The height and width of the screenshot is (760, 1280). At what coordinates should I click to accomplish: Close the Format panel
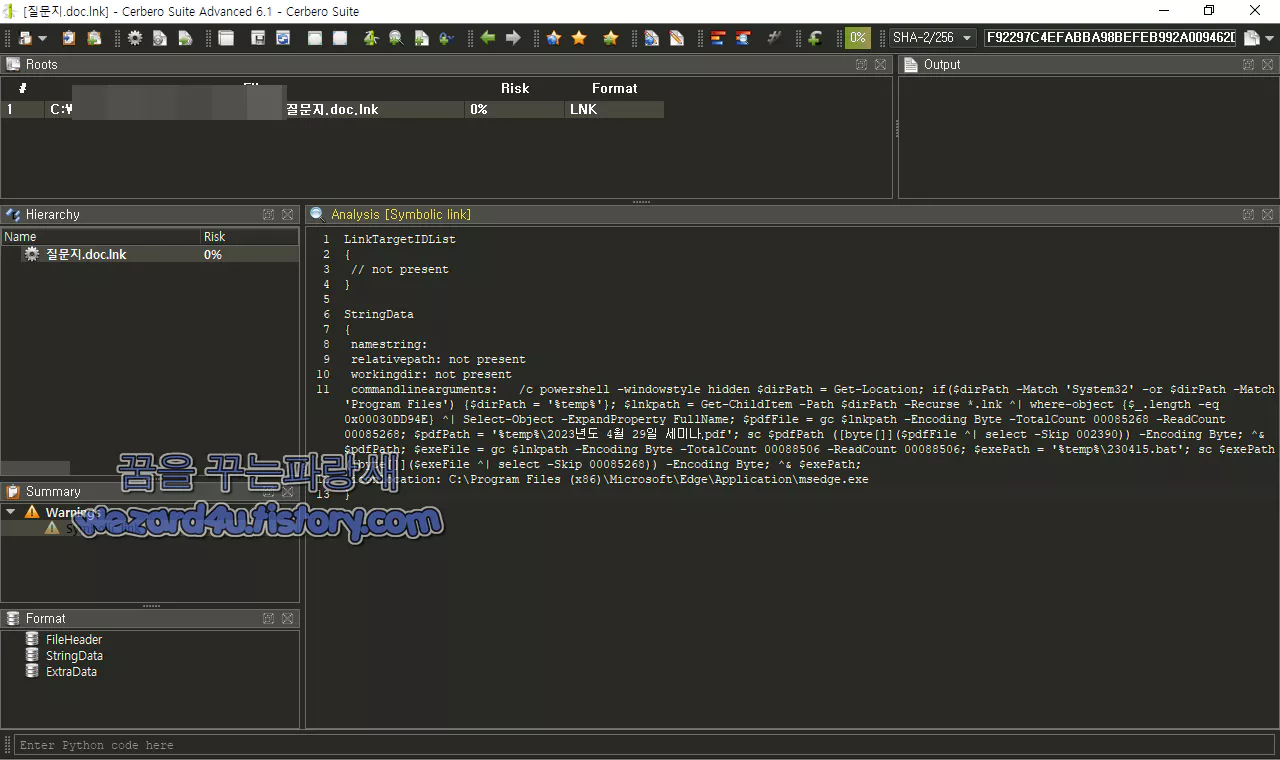pyautogui.click(x=287, y=618)
